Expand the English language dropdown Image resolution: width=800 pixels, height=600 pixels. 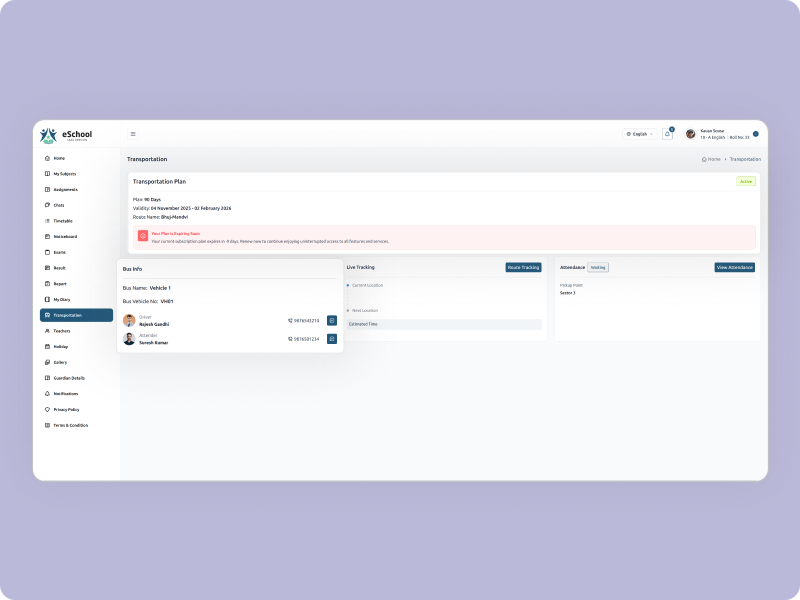pyautogui.click(x=640, y=134)
